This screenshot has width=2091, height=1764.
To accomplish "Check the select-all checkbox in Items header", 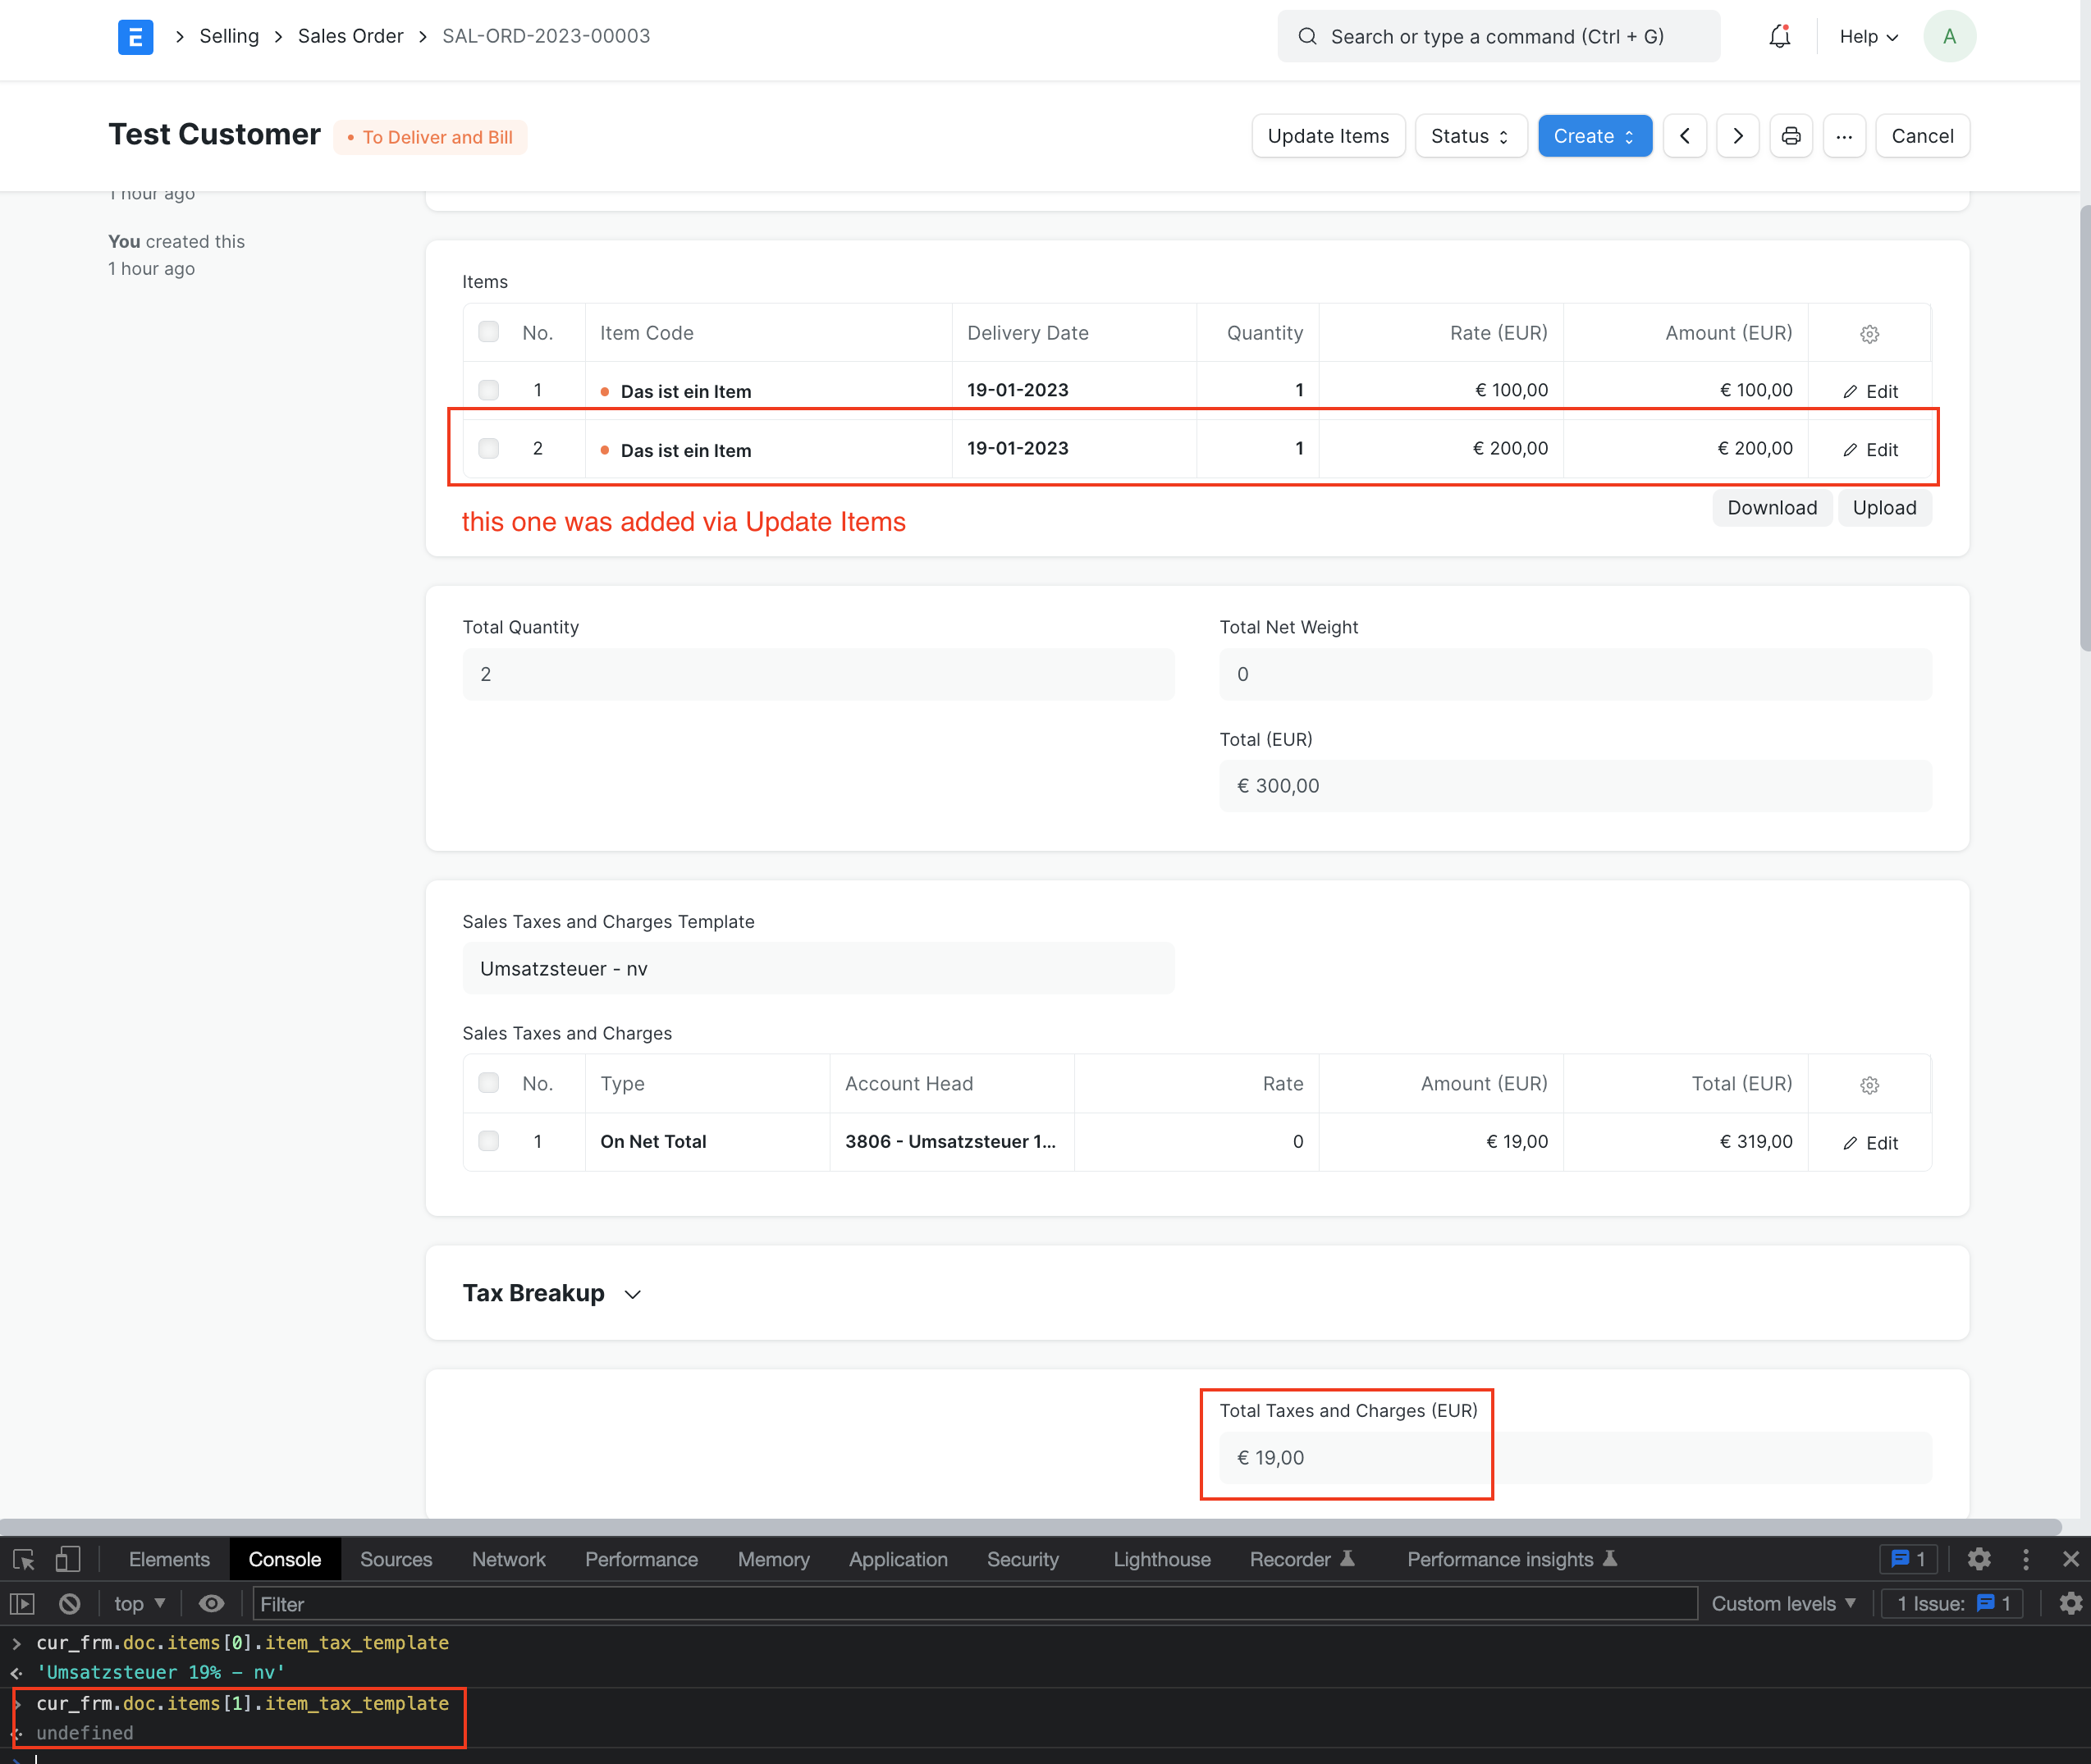I will click(x=488, y=331).
